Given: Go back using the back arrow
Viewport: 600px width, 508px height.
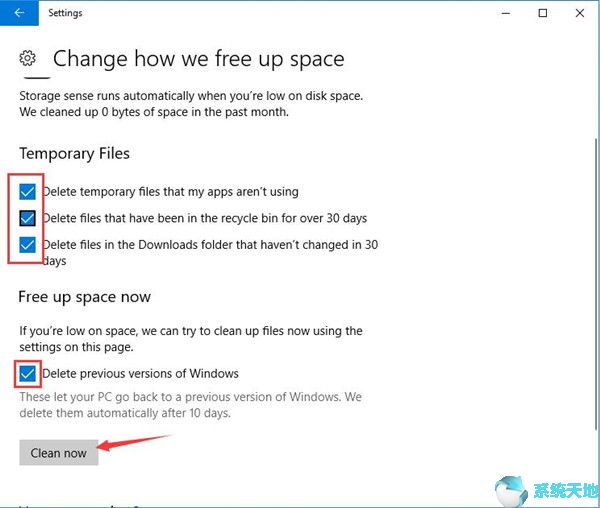Looking at the screenshot, I should tap(19, 13).
